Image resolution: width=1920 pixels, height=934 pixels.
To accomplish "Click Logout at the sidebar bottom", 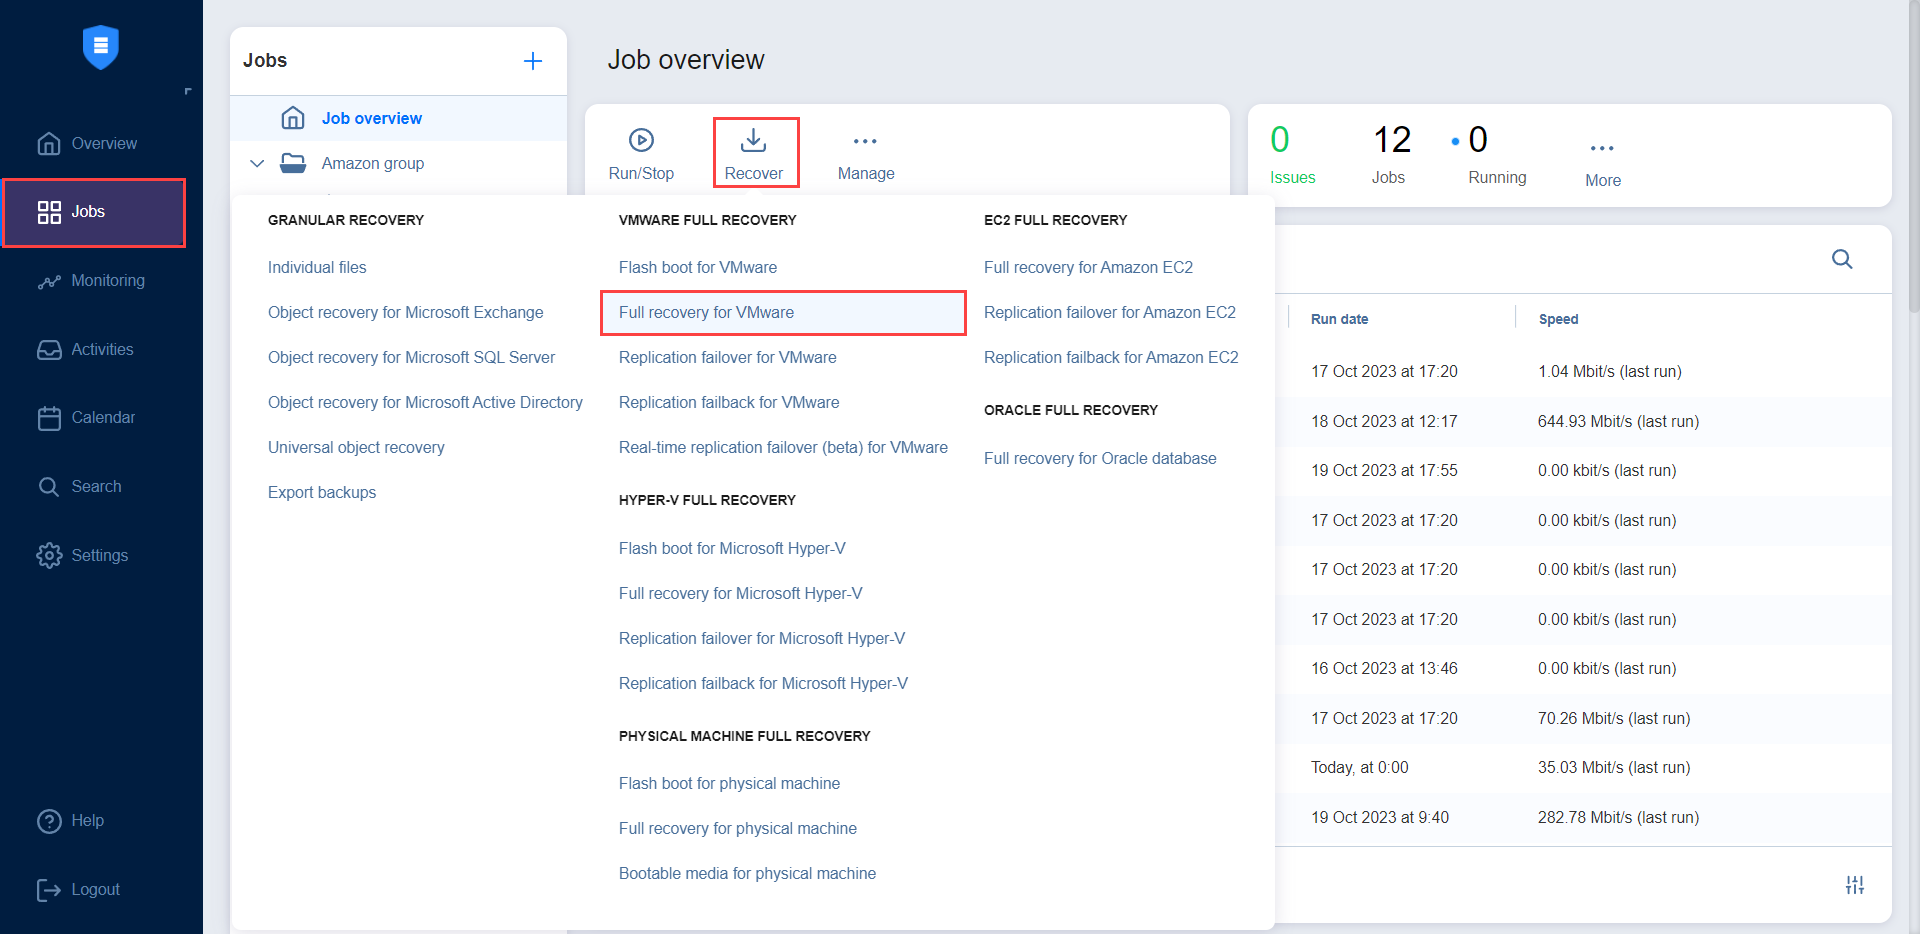I will coord(95,889).
